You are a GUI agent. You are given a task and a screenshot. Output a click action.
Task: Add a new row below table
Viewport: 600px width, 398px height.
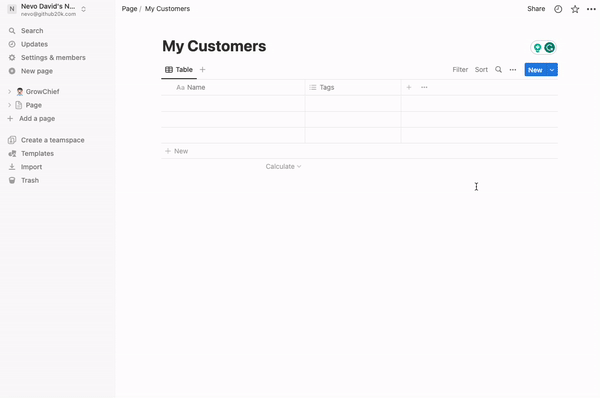coord(359,151)
